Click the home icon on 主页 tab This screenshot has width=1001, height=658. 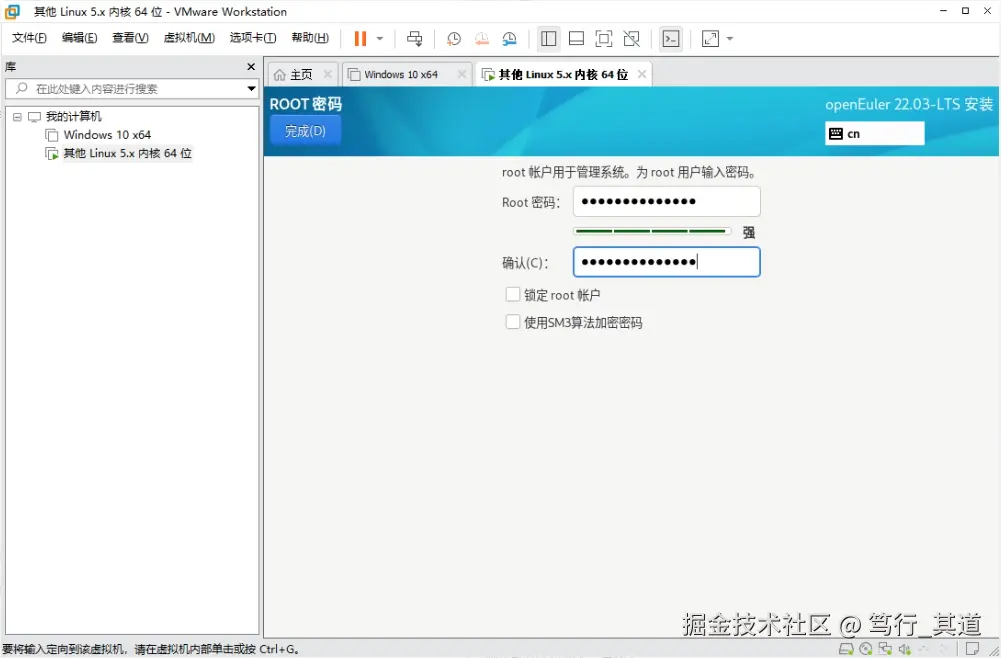pos(280,75)
